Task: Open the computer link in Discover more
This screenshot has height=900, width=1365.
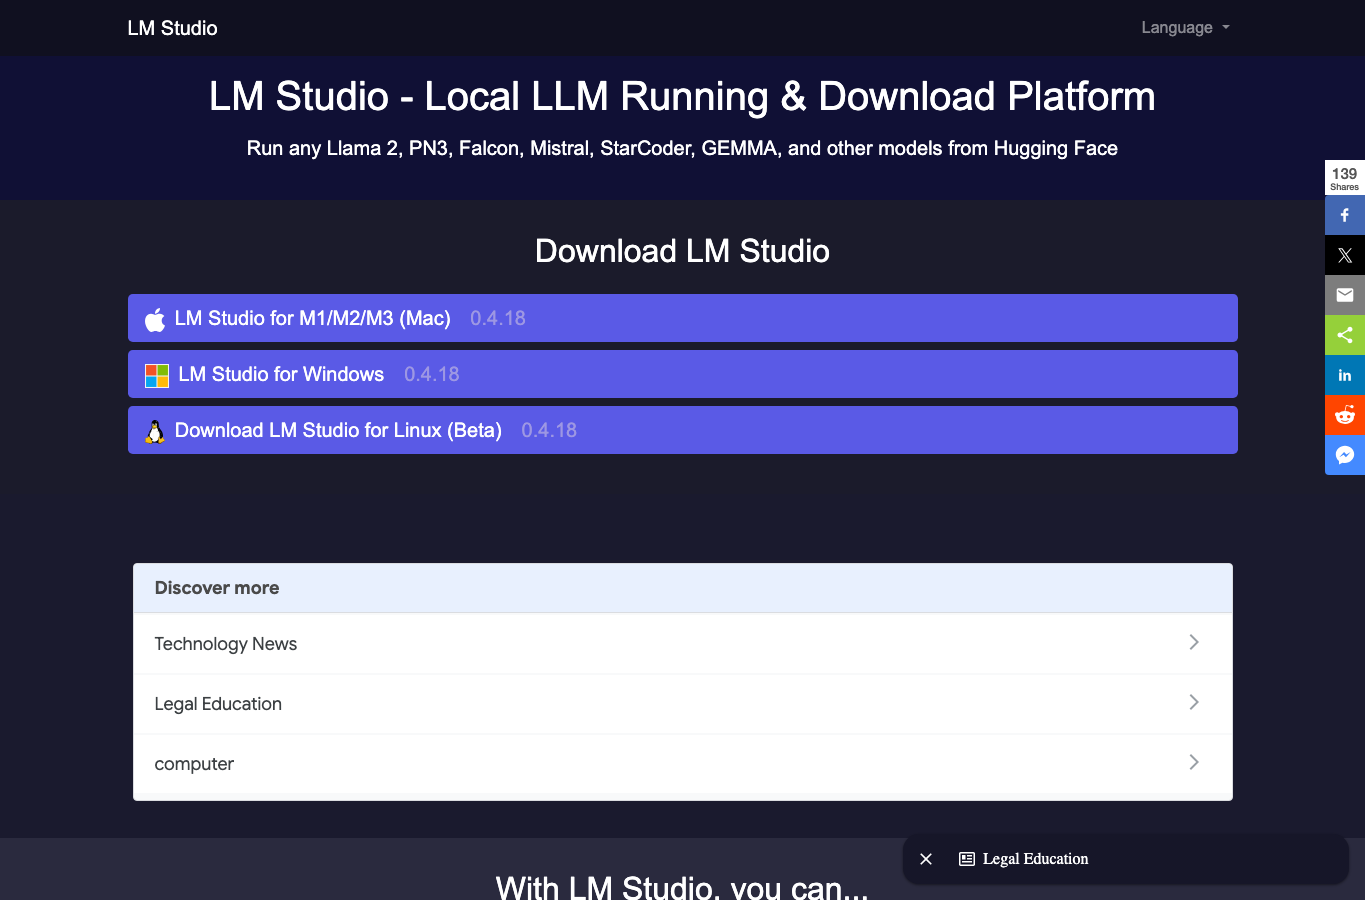Action: [x=683, y=764]
